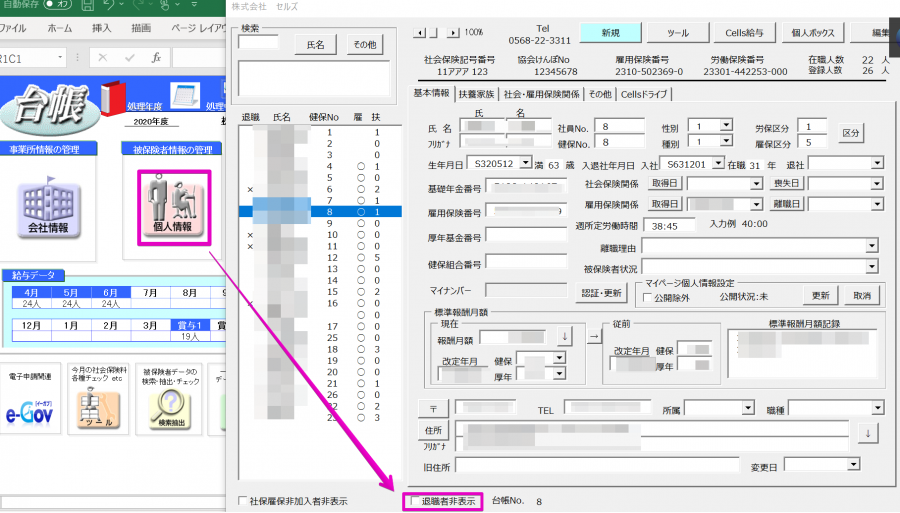Click the 認証・更新 button
This screenshot has height=513, width=900.
click(601, 293)
